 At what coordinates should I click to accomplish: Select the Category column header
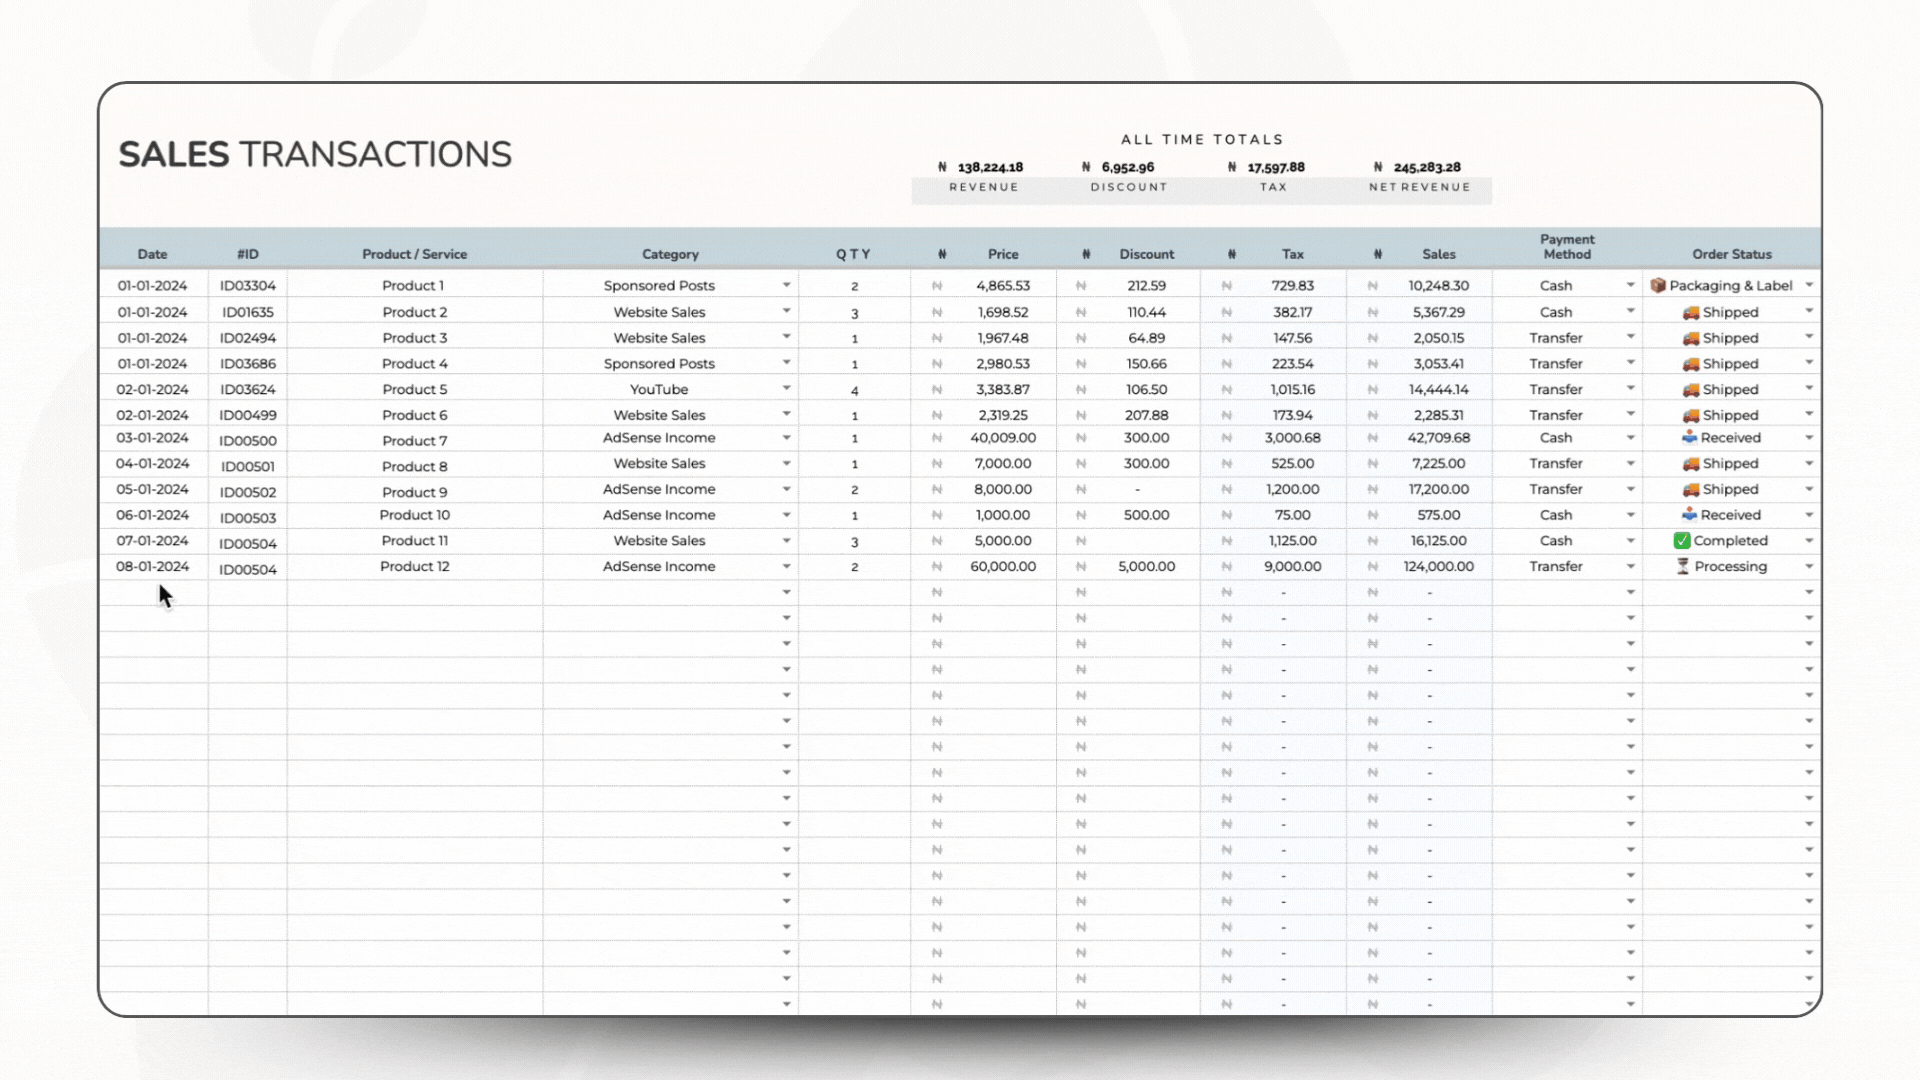pos(670,255)
